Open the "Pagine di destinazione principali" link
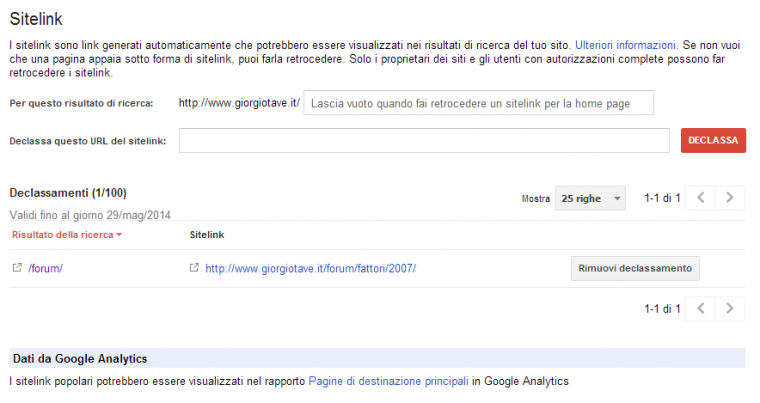 pos(388,381)
